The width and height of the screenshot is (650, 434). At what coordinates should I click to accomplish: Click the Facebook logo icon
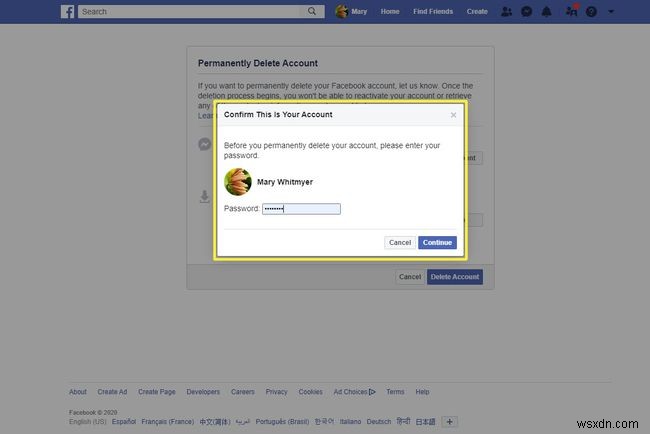(68, 12)
